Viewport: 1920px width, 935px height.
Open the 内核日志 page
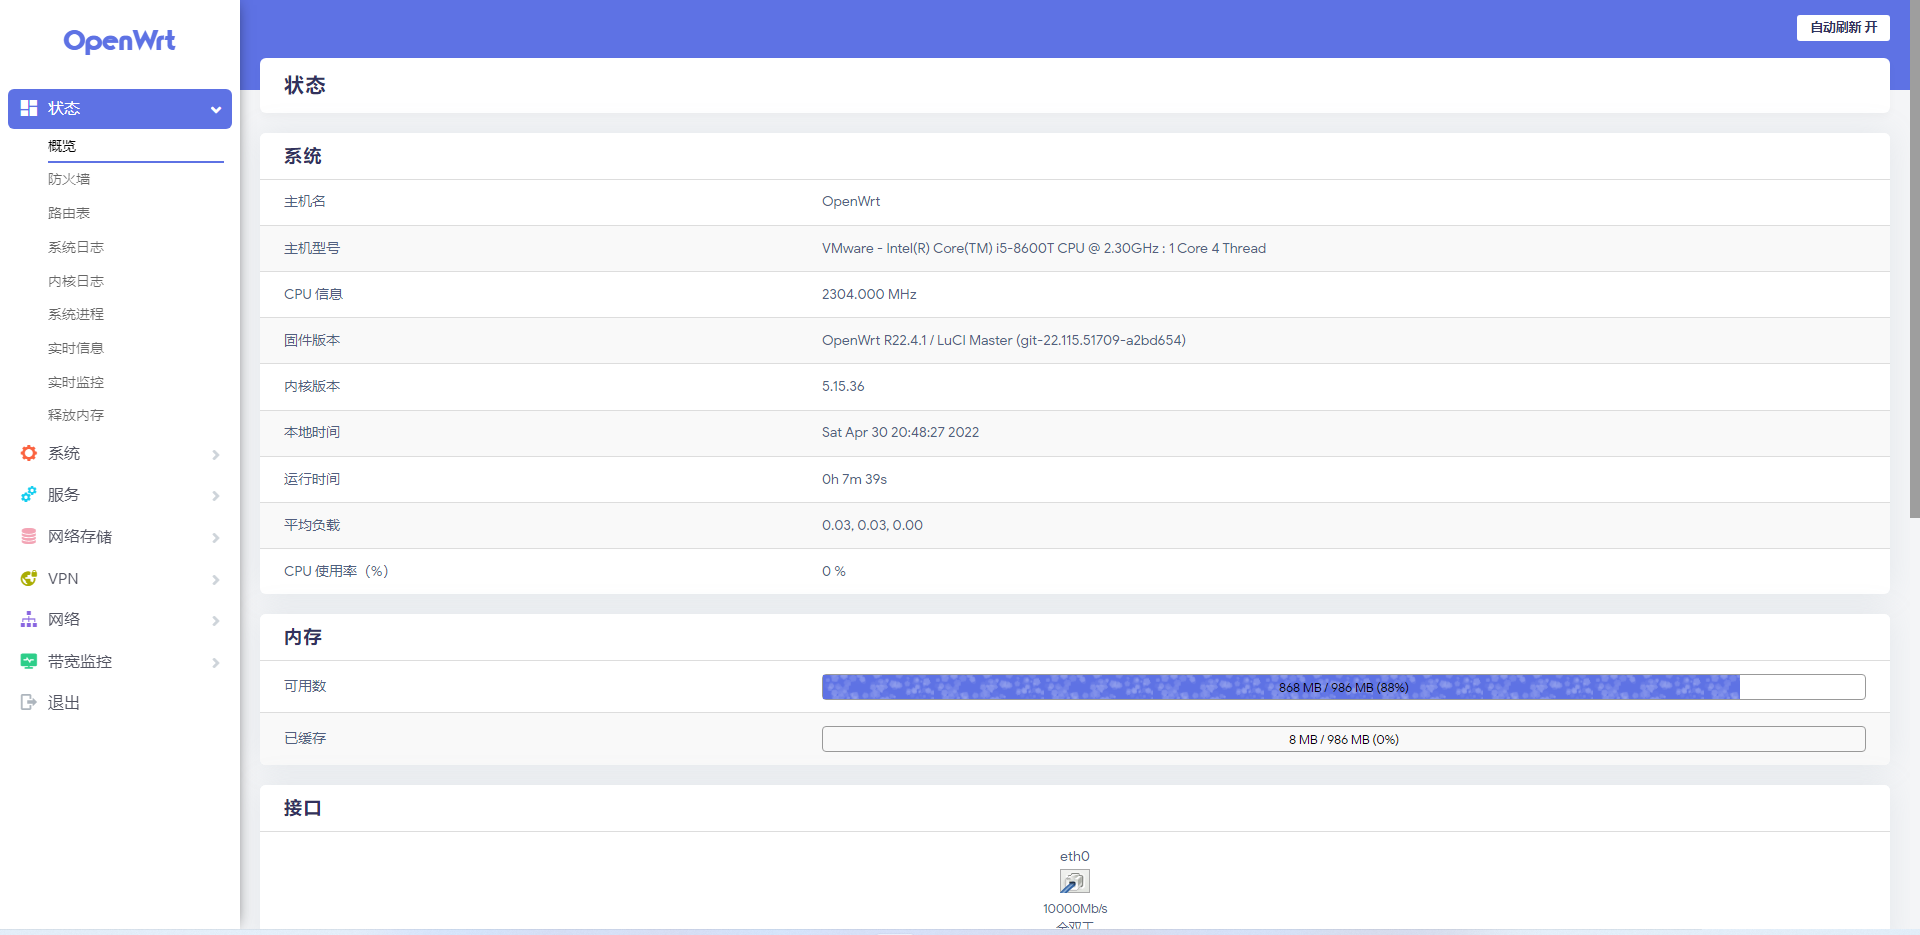coord(76,281)
